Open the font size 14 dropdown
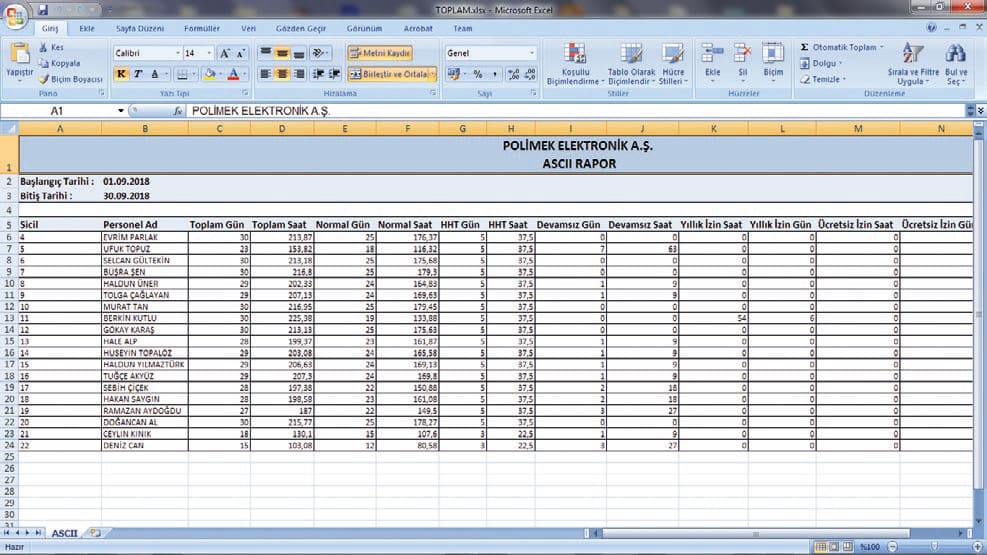 click(x=209, y=53)
